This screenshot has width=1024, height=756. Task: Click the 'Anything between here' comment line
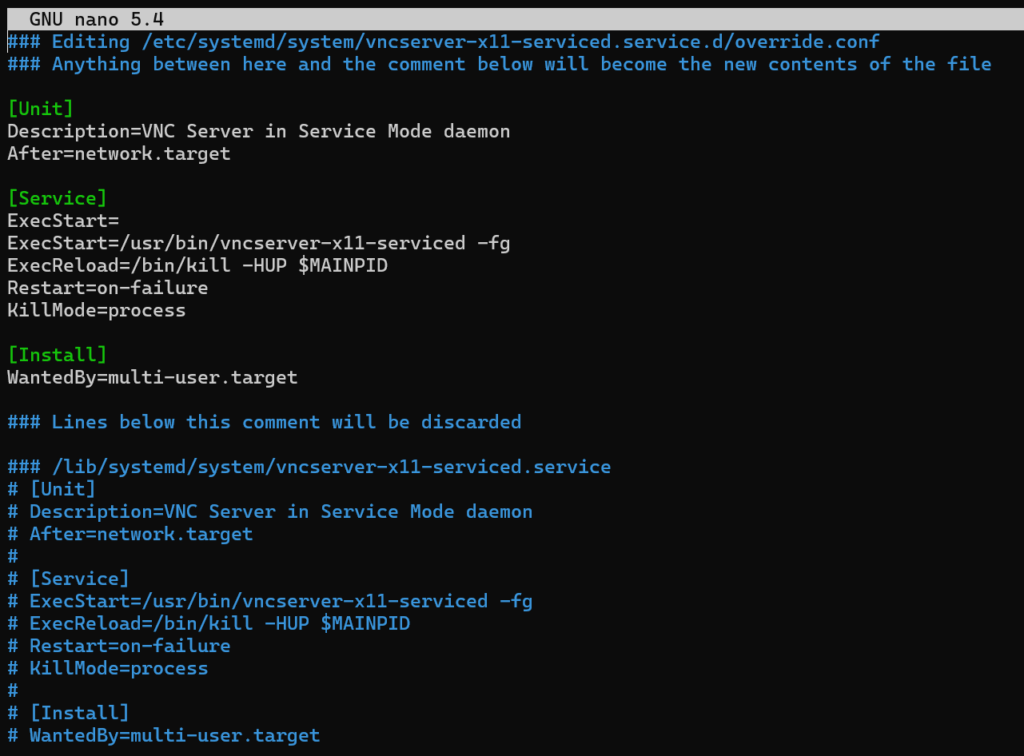[x=500, y=64]
